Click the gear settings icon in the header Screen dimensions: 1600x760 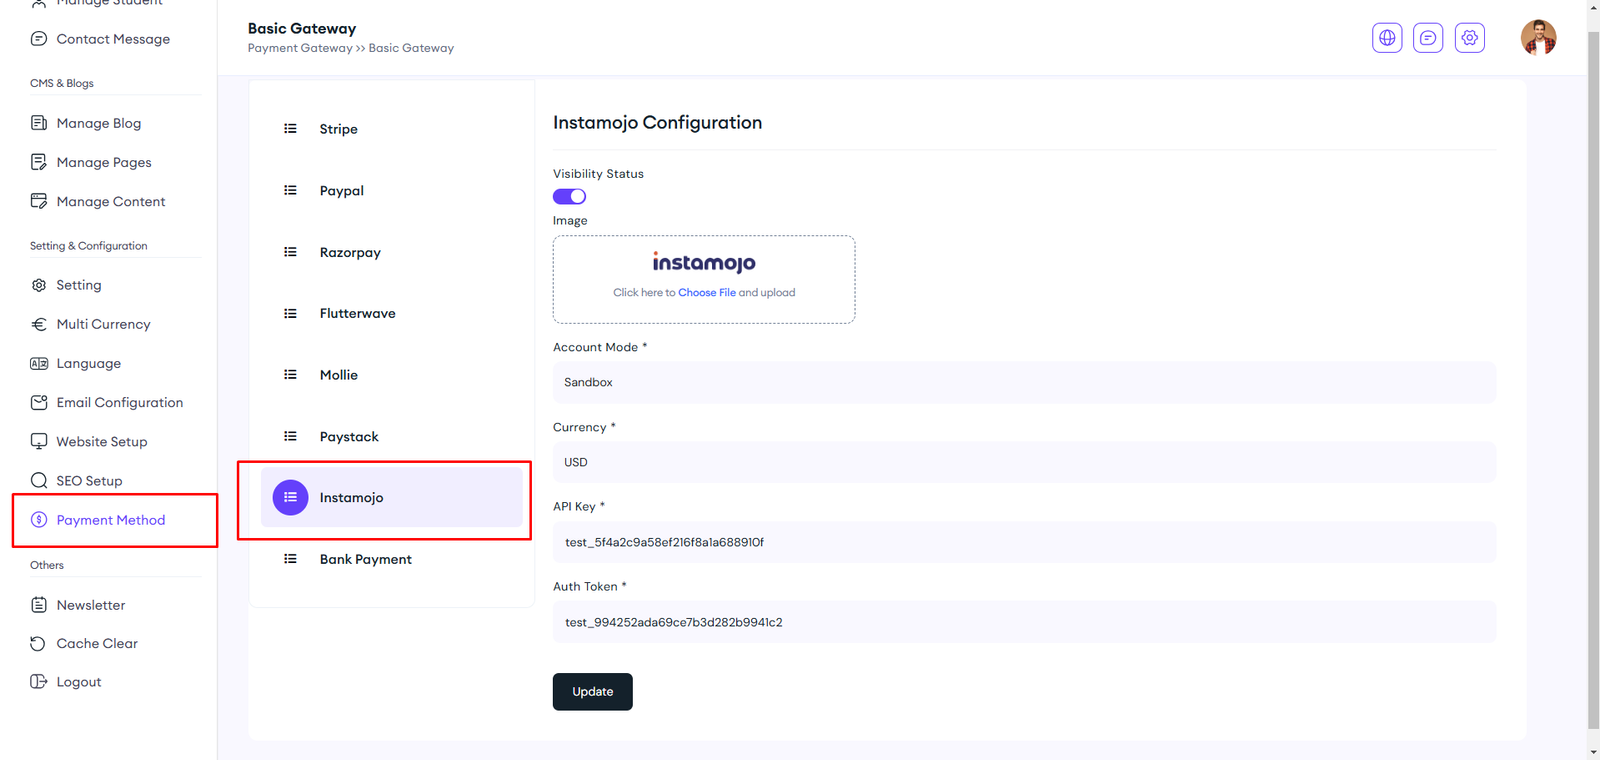click(x=1469, y=38)
